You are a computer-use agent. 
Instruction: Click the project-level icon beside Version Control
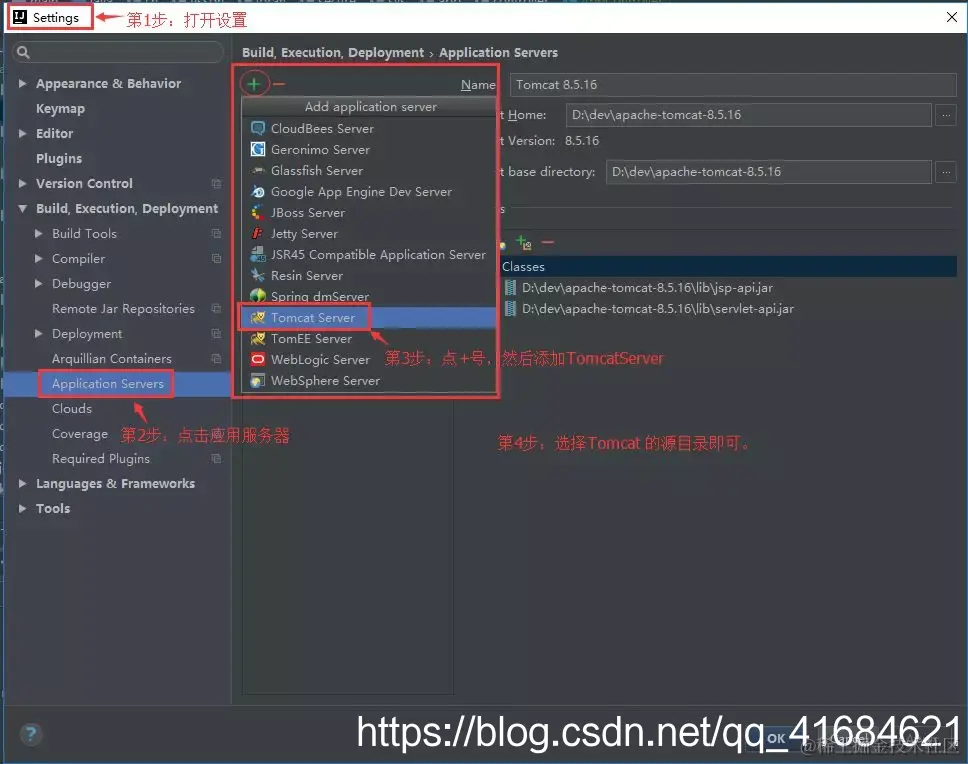pos(216,183)
